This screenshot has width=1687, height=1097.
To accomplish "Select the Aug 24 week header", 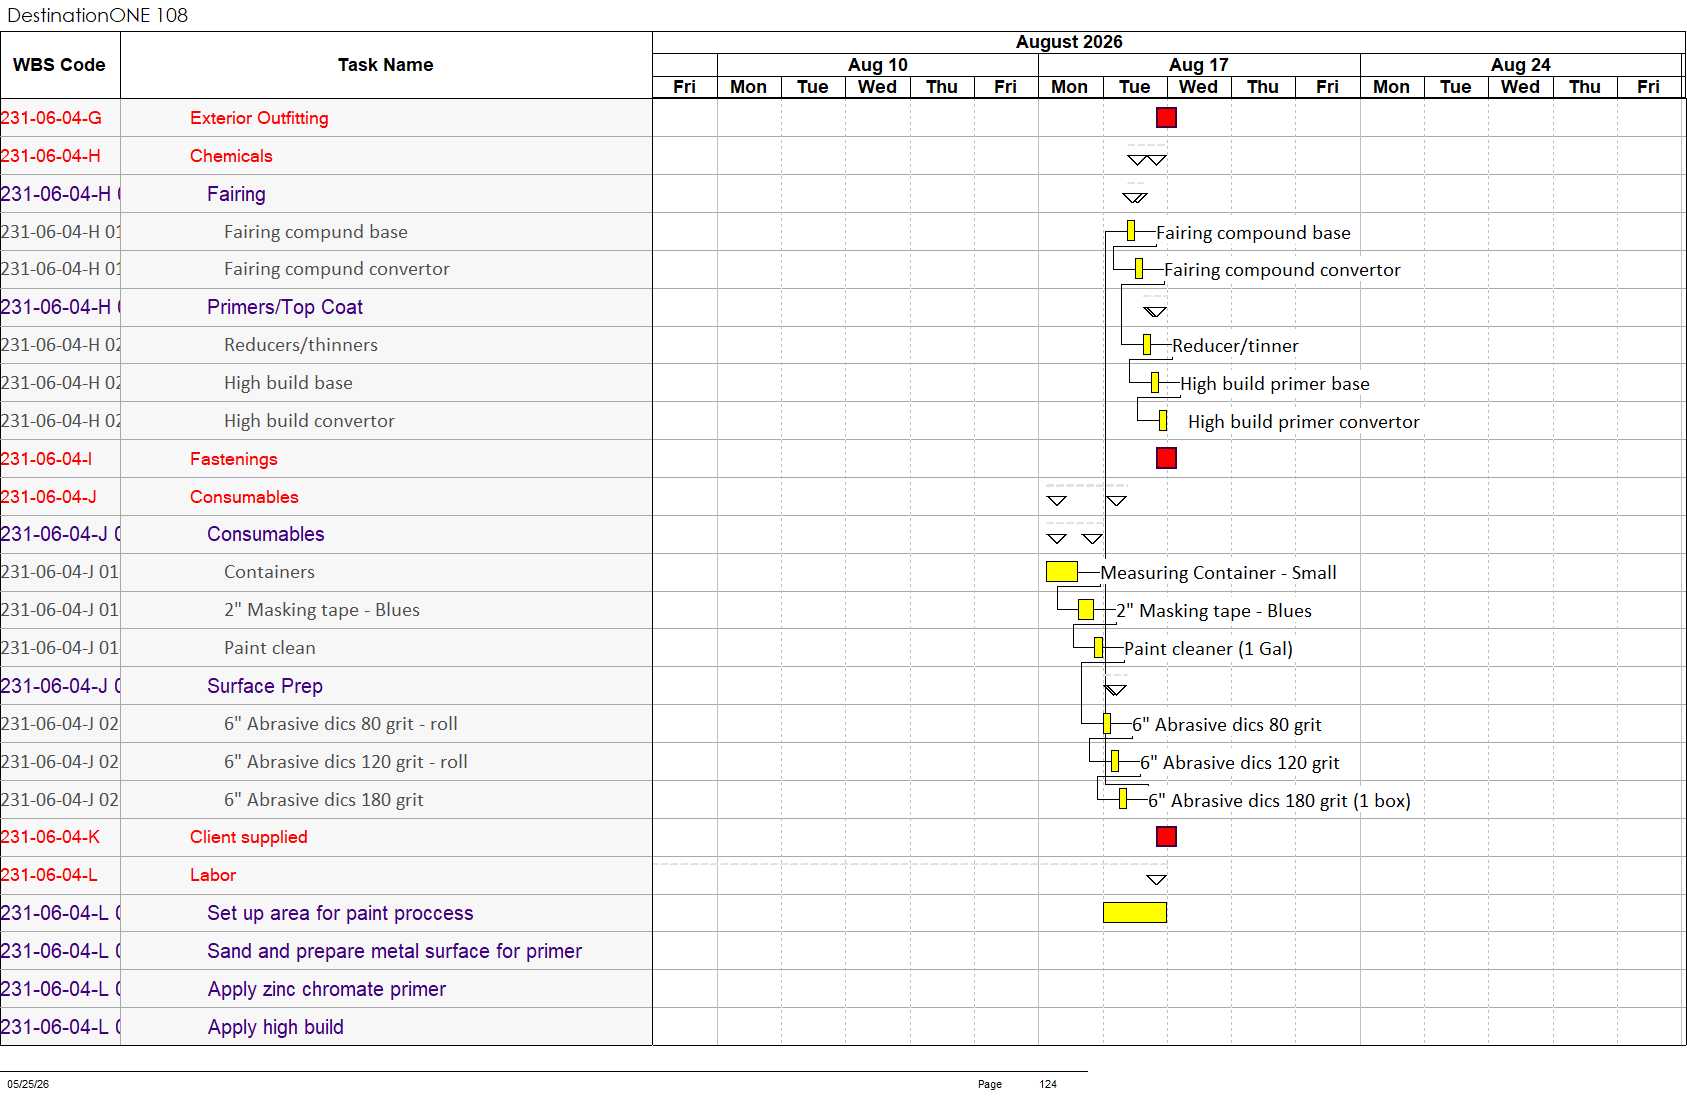I will [x=1520, y=65].
